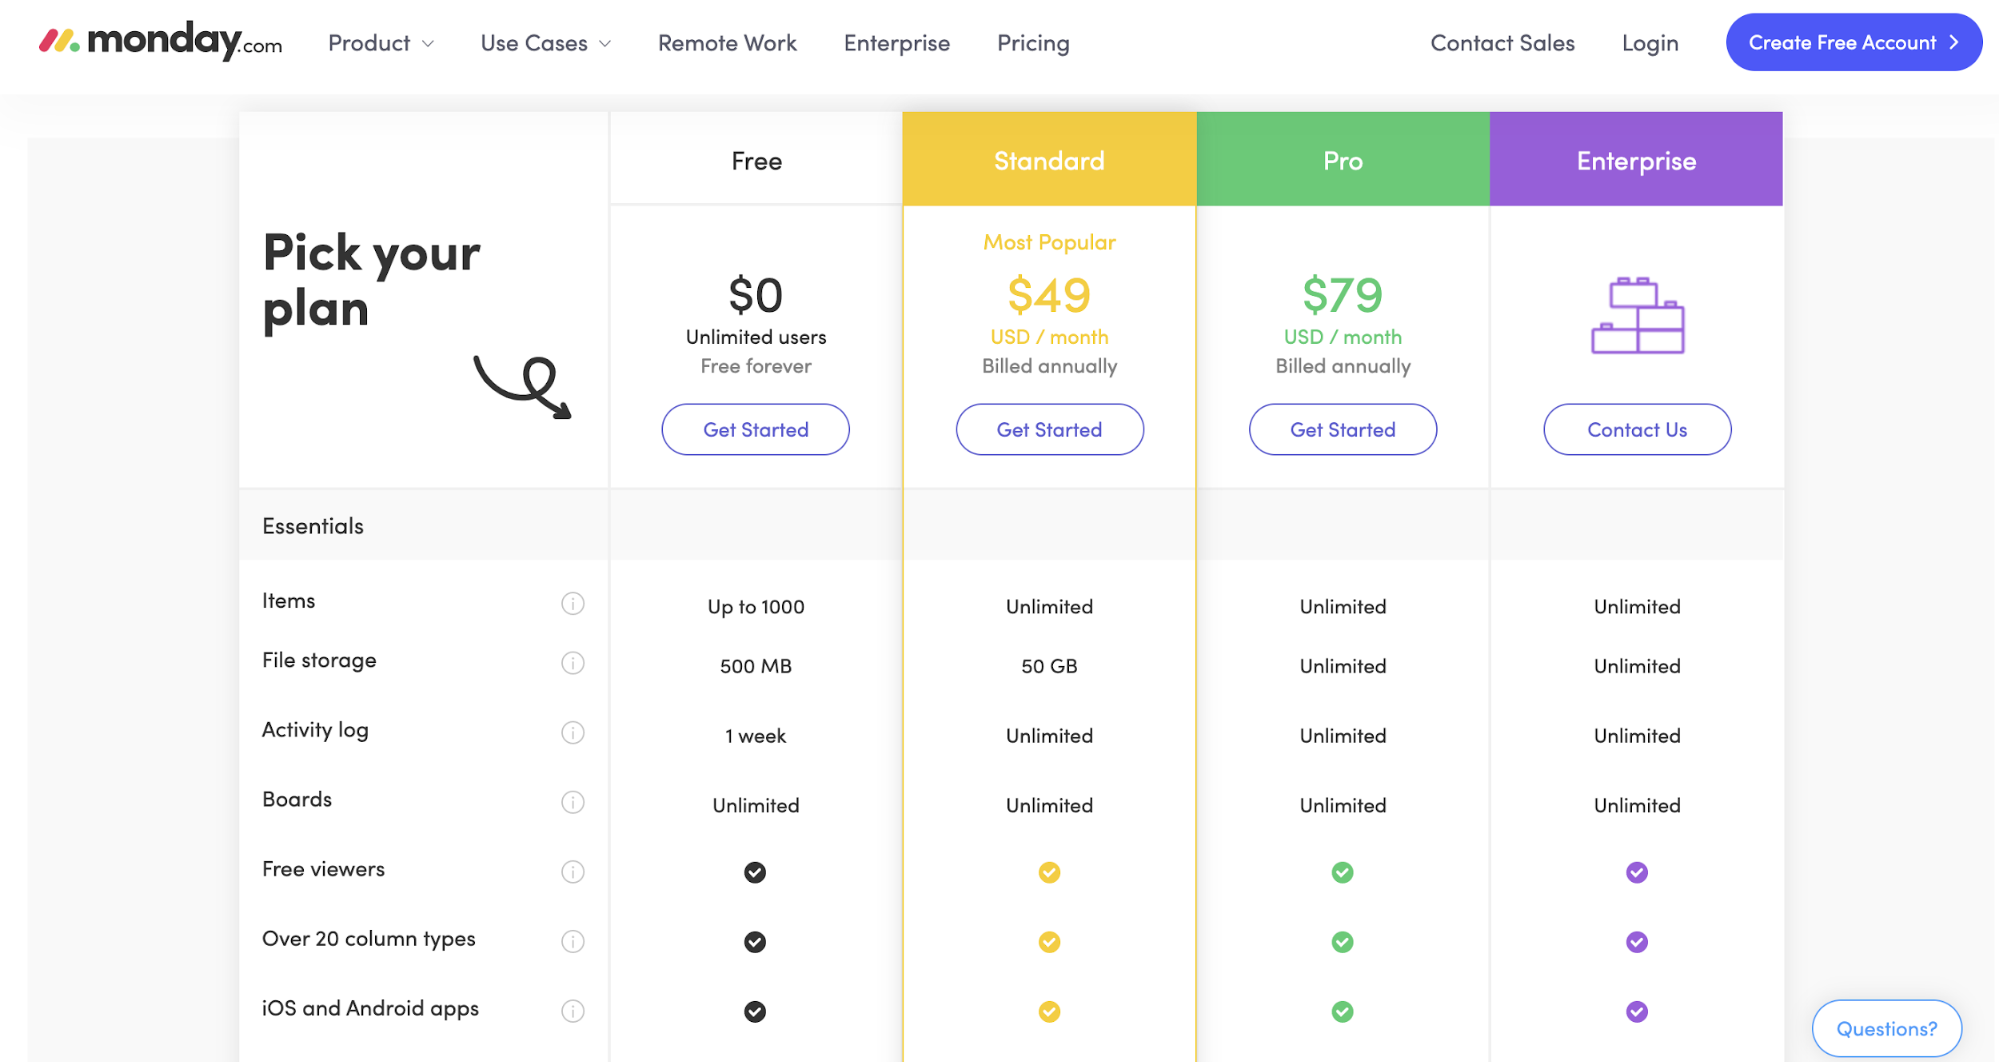Click Create Free Account button
This screenshot has width=1999, height=1062.
[x=1853, y=42]
